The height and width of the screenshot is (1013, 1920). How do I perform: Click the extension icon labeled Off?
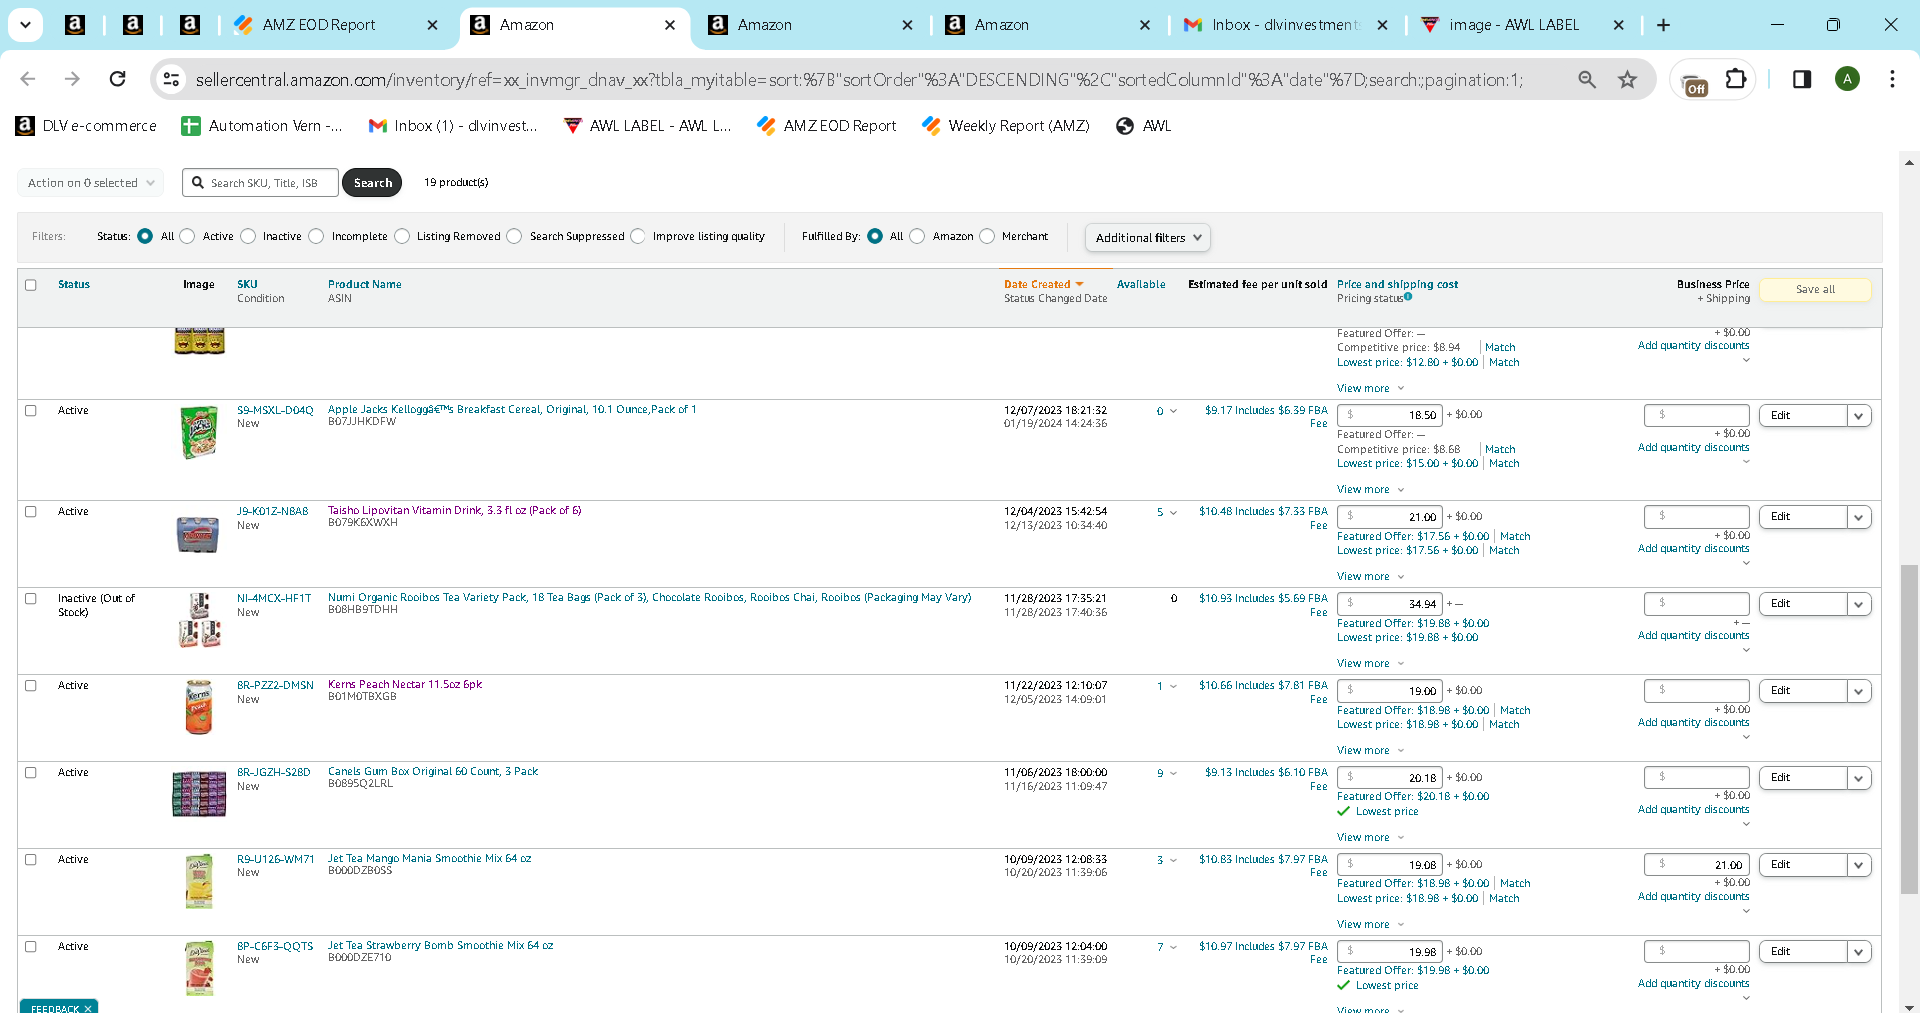[1694, 84]
